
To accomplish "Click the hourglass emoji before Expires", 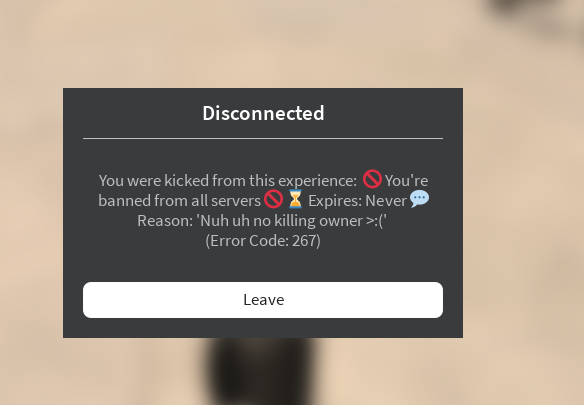I will [x=295, y=199].
